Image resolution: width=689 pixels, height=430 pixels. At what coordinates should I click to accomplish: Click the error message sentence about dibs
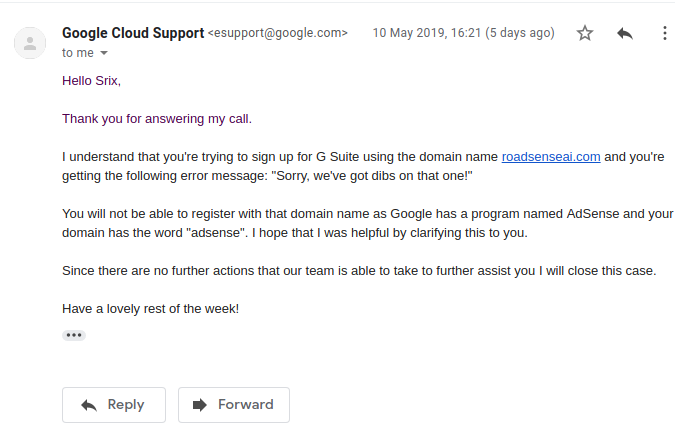click(363, 166)
